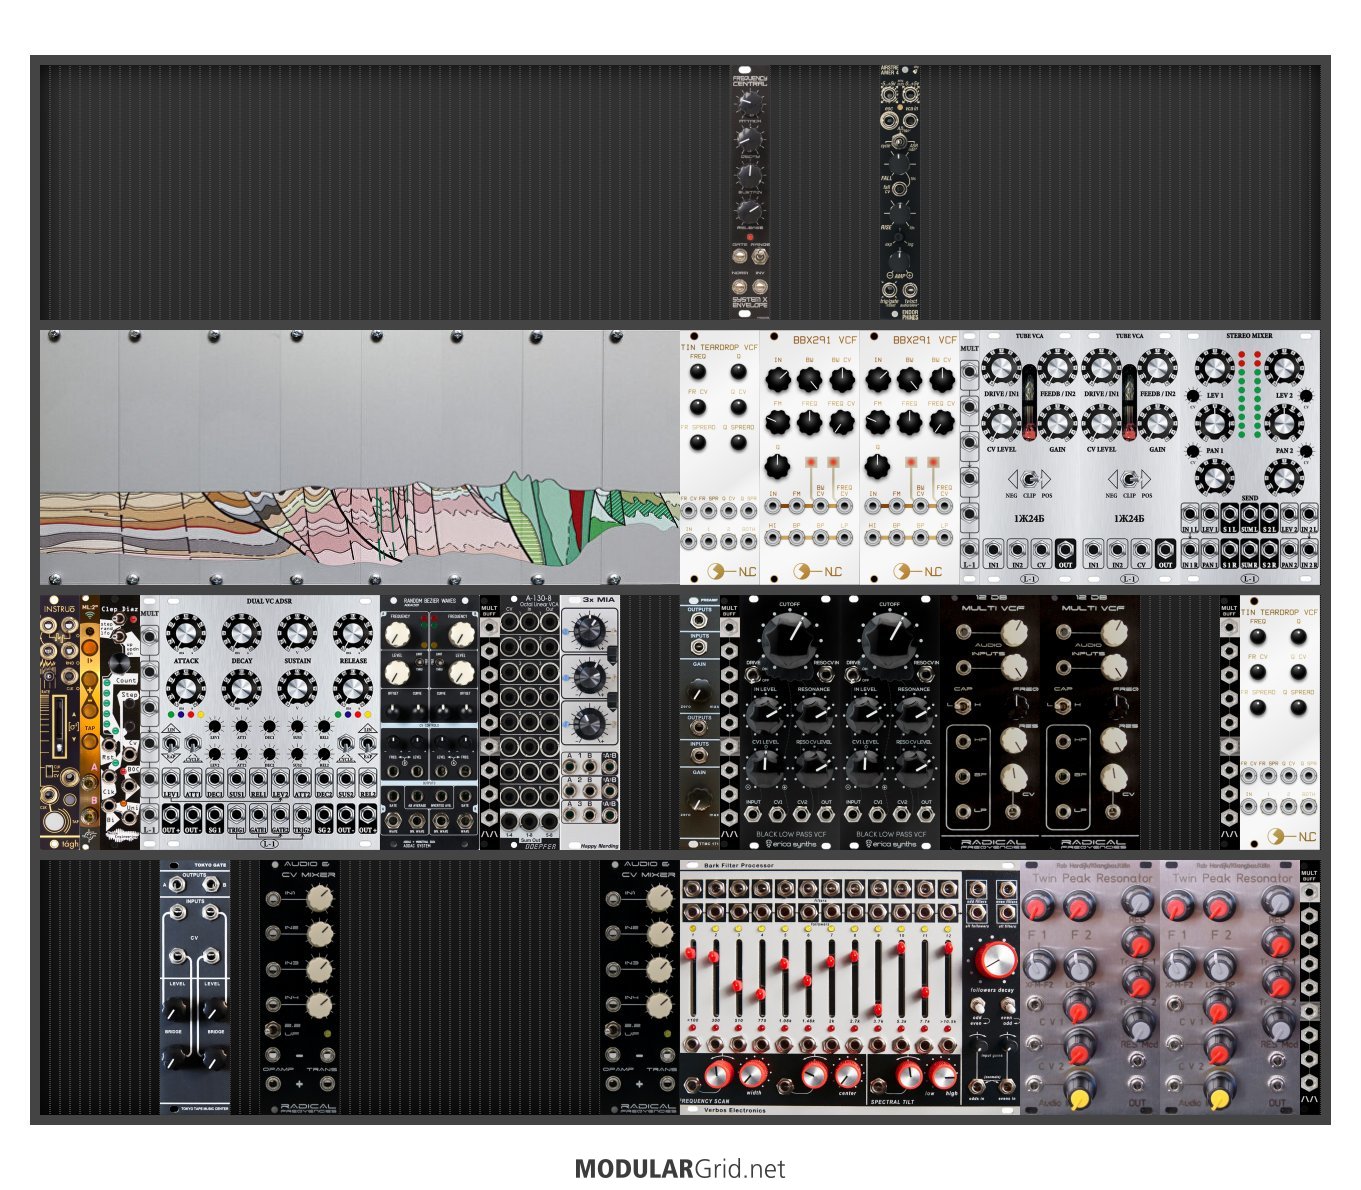
Task: Turn FREQ knob on upper-row Tin Teardrop VCF
Action: coord(698,373)
